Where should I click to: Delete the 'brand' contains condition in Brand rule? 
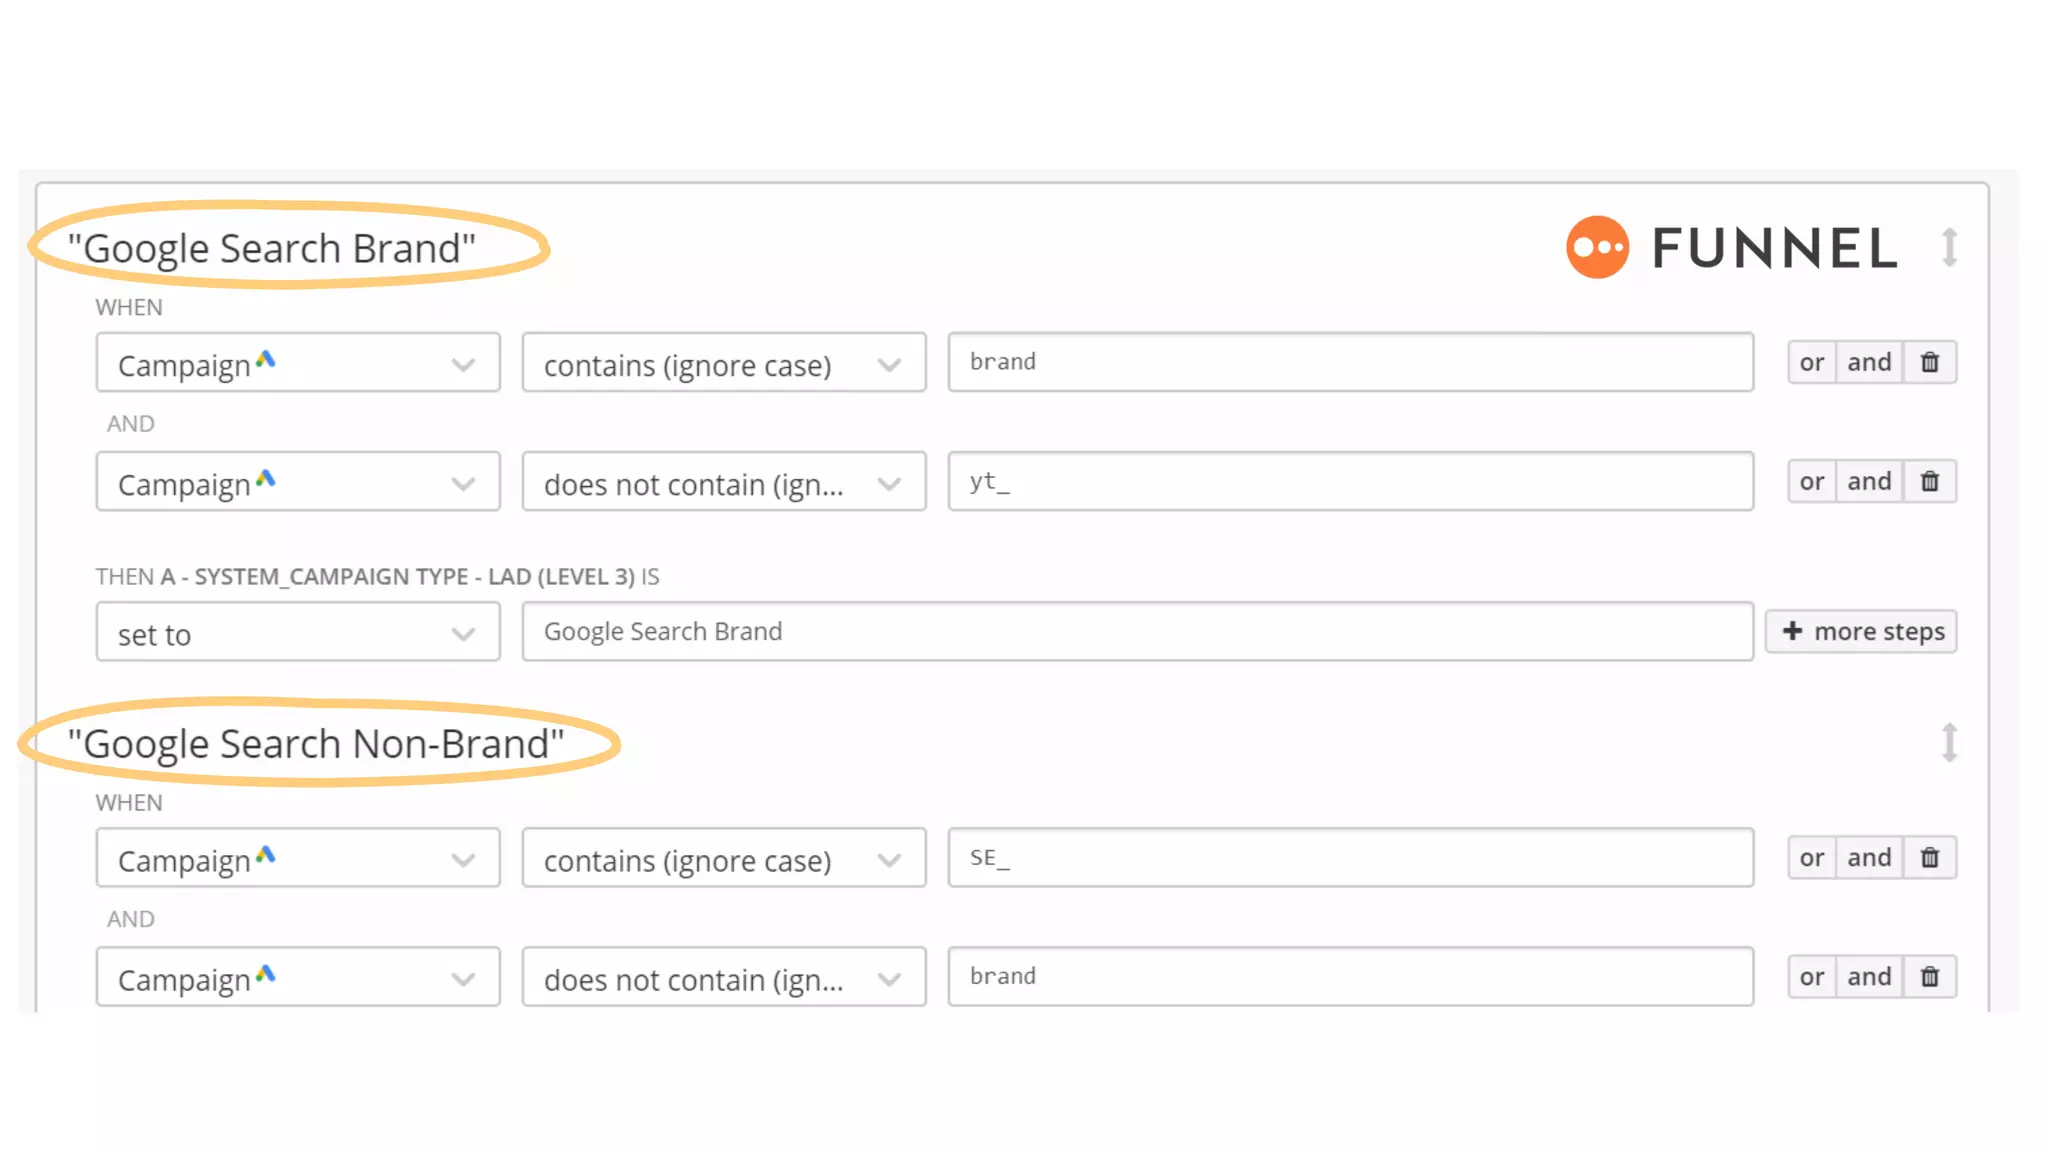[1929, 362]
